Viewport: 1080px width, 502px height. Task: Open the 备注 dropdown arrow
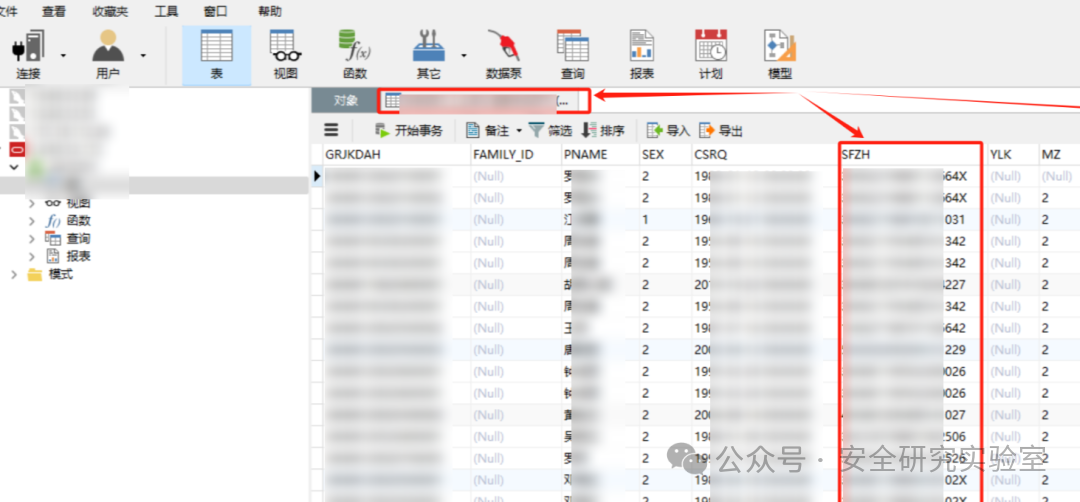pyautogui.click(x=519, y=131)
